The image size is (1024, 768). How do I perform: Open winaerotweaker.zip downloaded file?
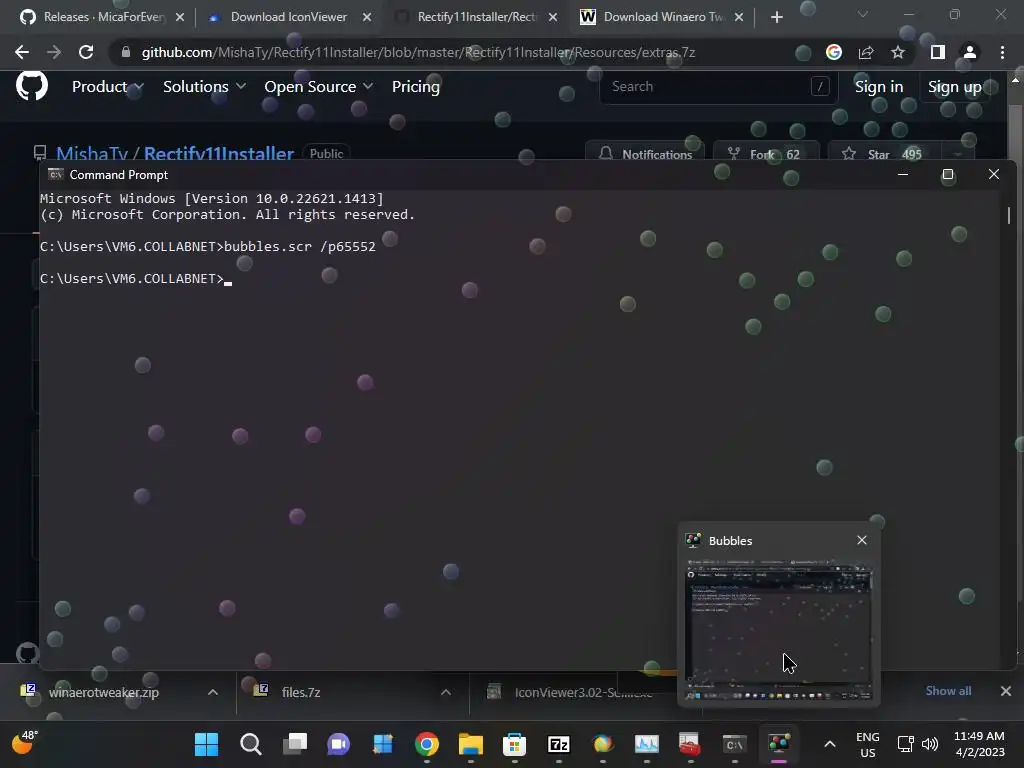103,692
